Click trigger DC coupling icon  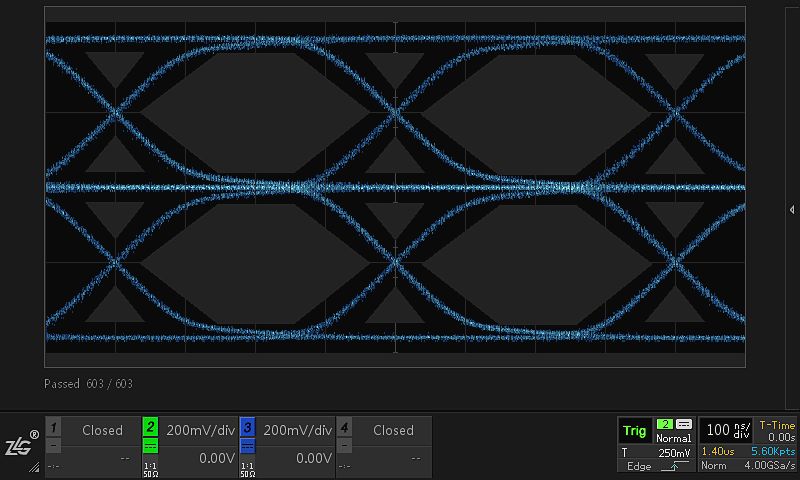click(684, 424)
